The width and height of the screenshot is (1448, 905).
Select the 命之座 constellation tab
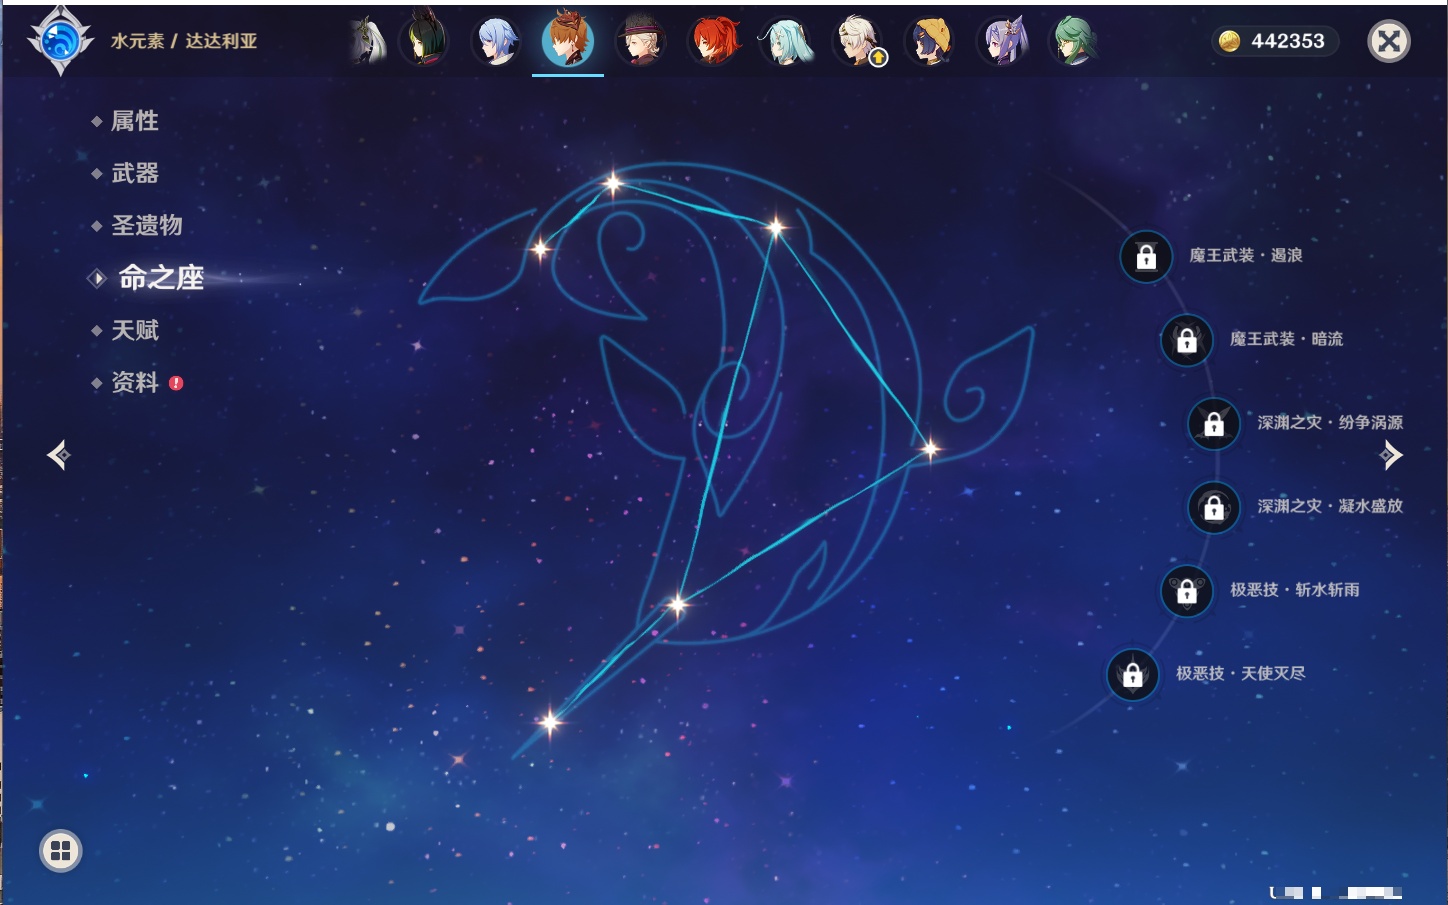pos(160,277)
